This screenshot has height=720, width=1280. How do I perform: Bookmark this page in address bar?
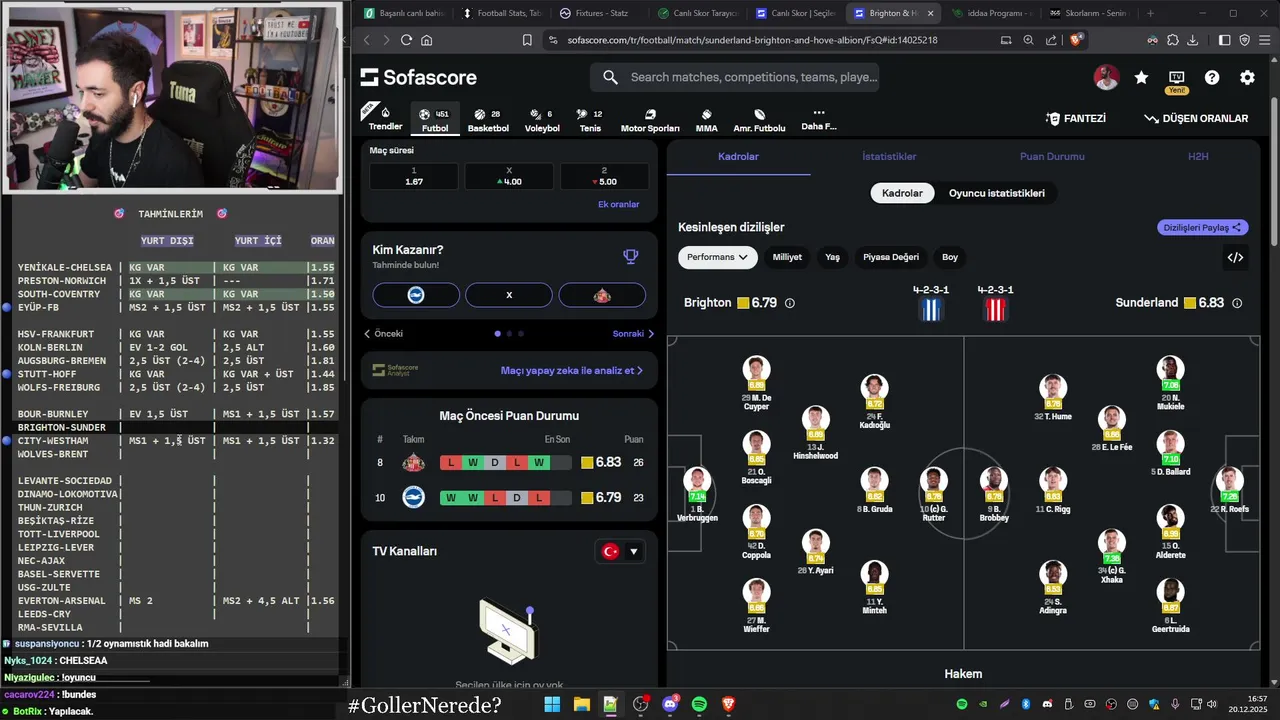click(527, 40)
